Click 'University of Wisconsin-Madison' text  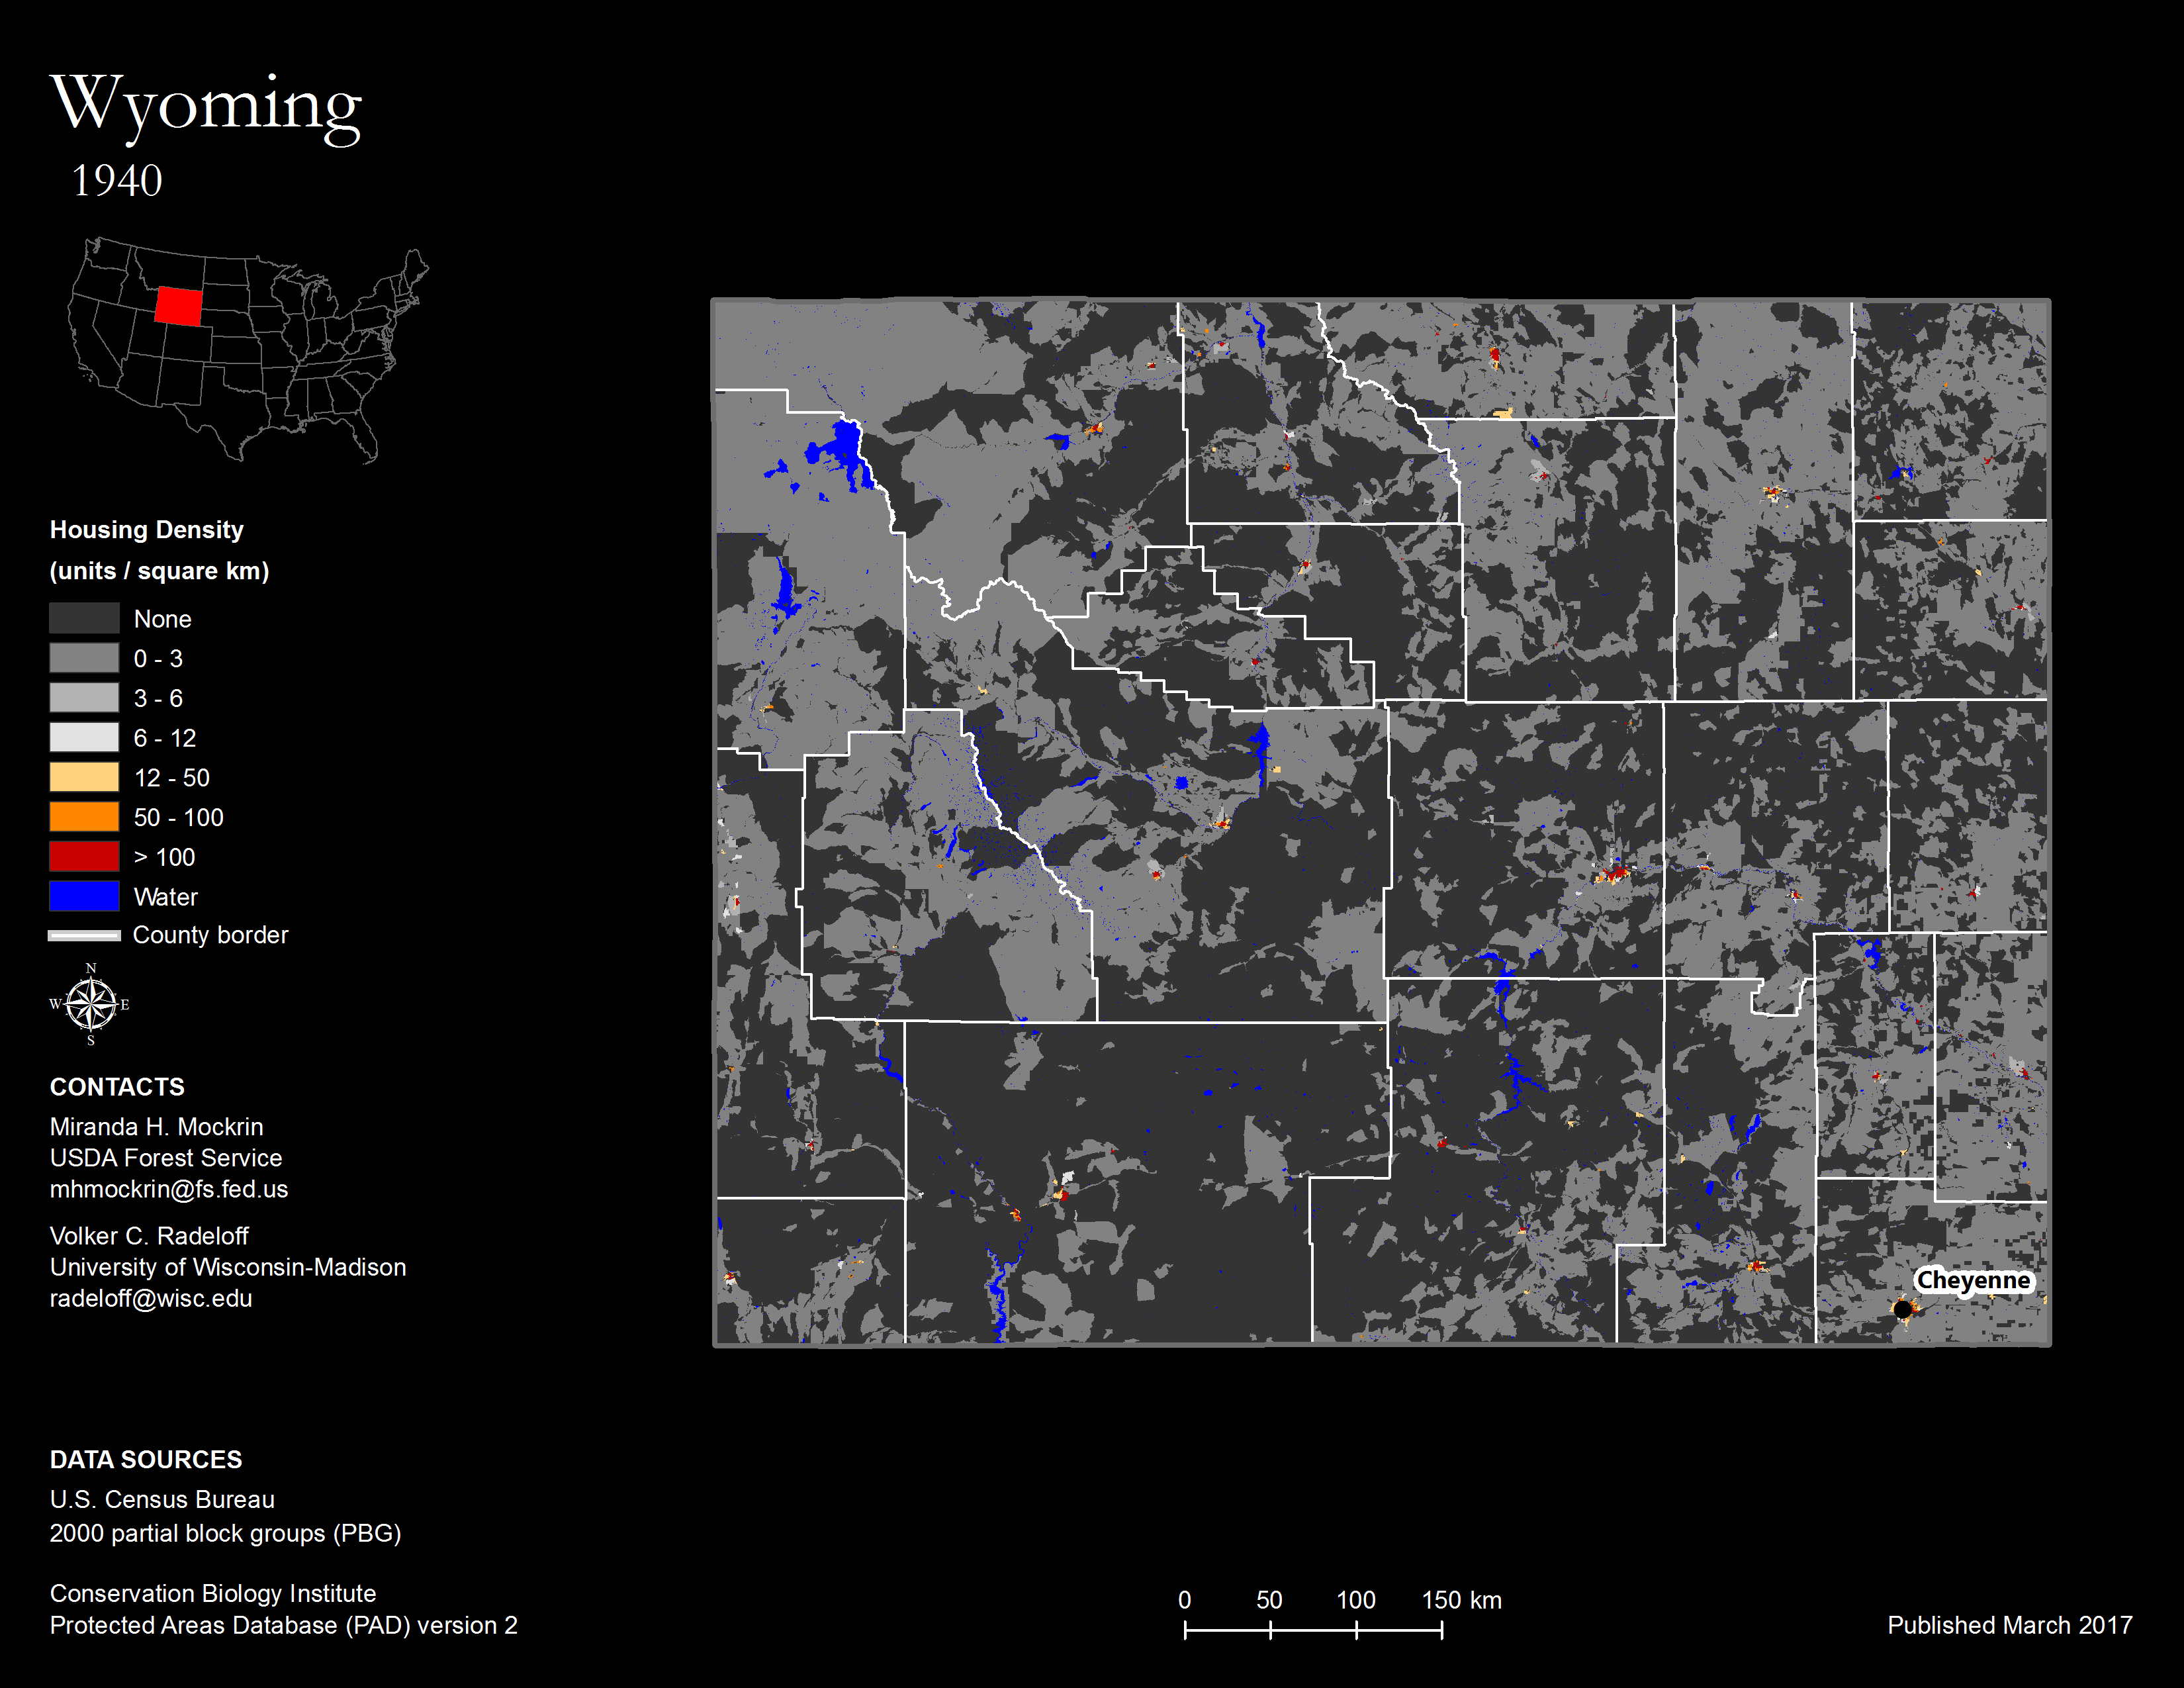point(229,1267)
